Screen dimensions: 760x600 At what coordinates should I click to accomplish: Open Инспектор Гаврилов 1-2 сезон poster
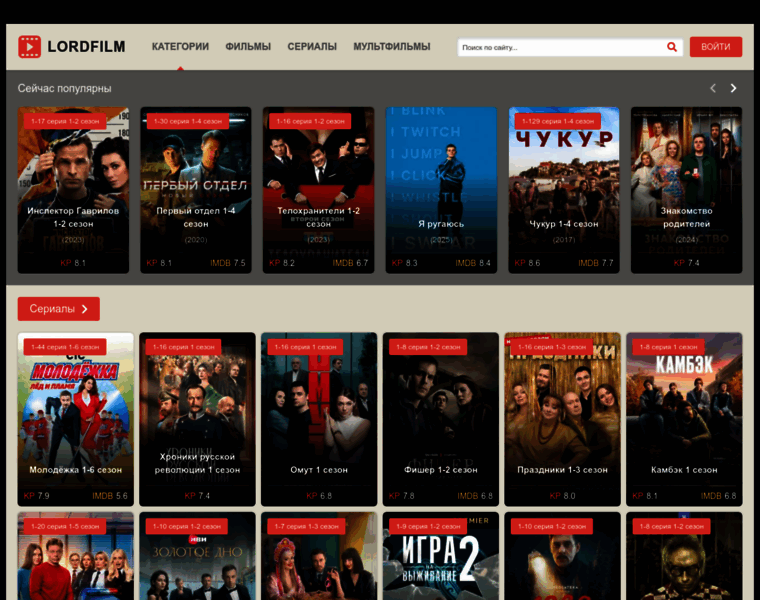[73, 190]
